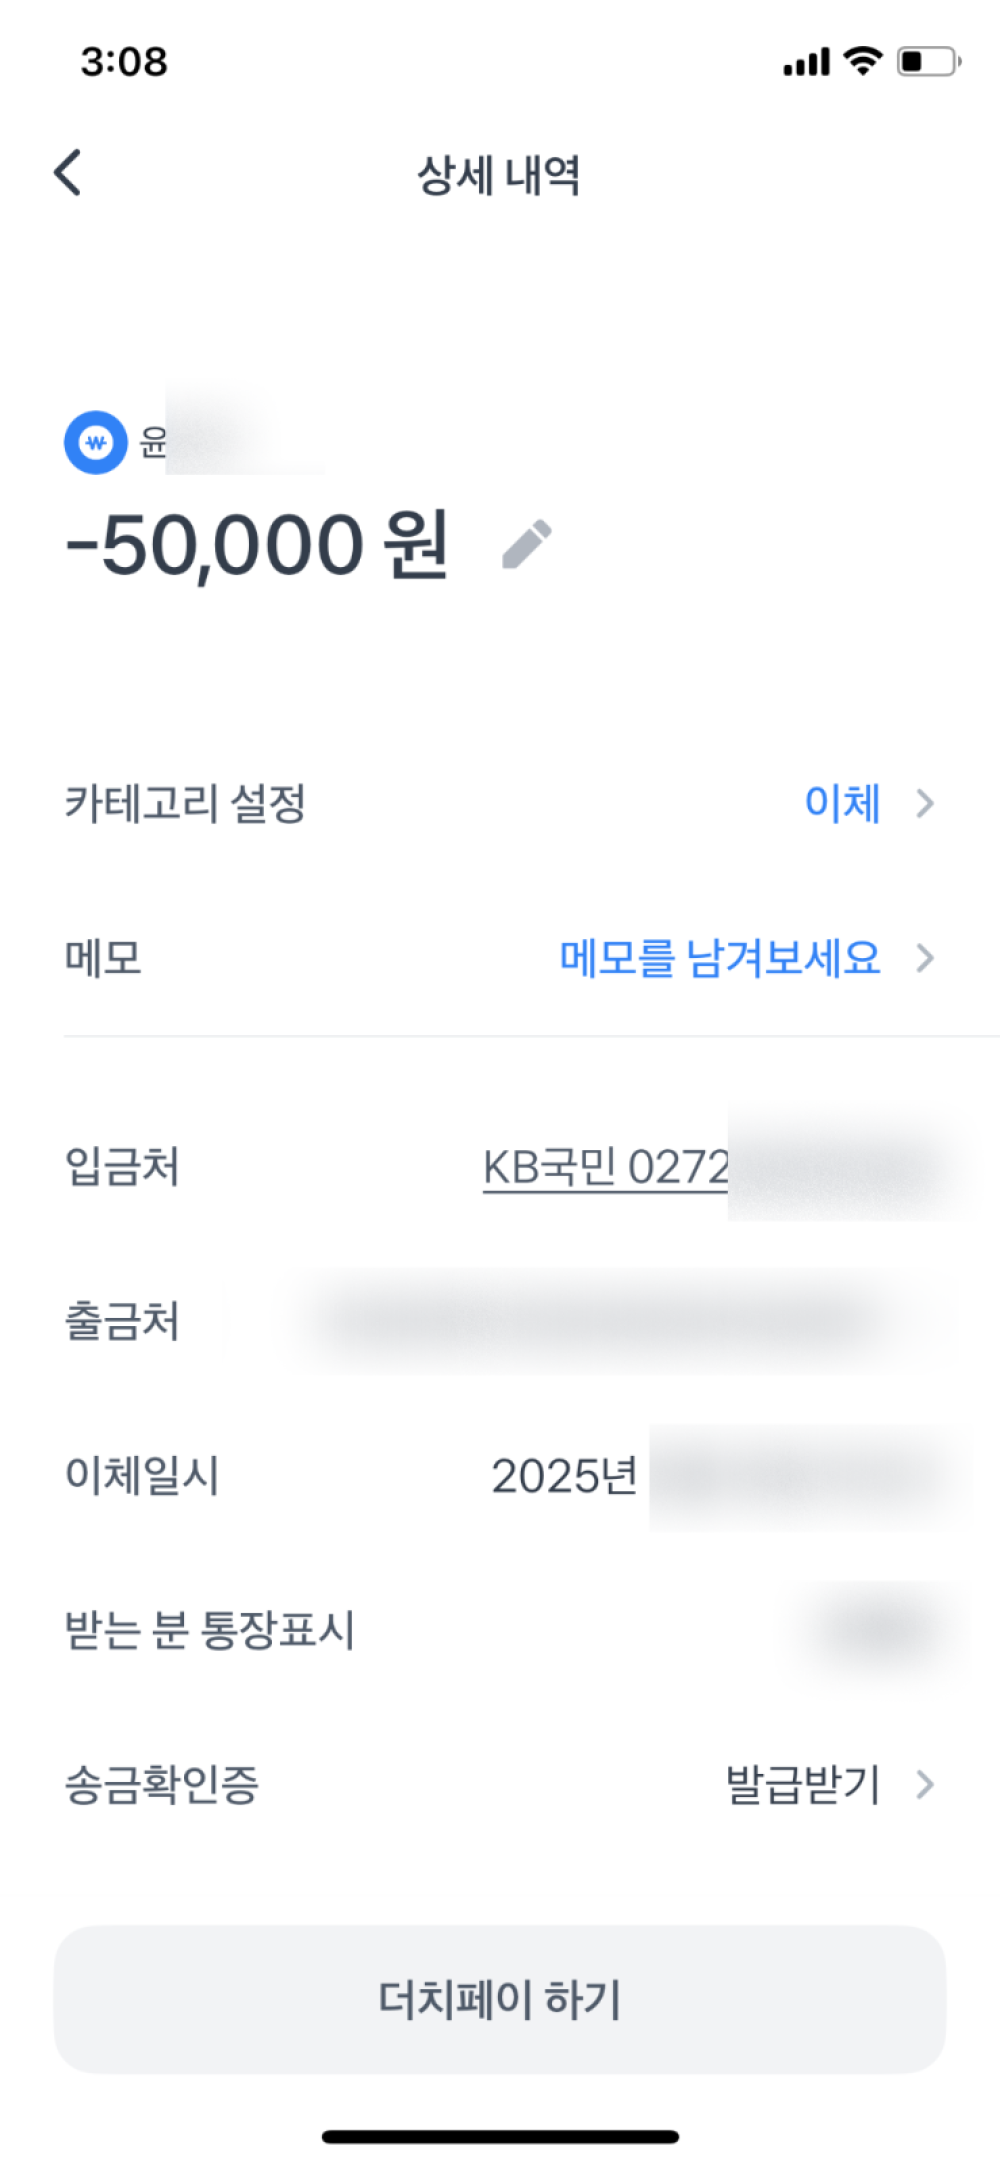Tap the 3:08 clock in status bar
This screenshot has width=1000, height=2165.
[124, 62]
